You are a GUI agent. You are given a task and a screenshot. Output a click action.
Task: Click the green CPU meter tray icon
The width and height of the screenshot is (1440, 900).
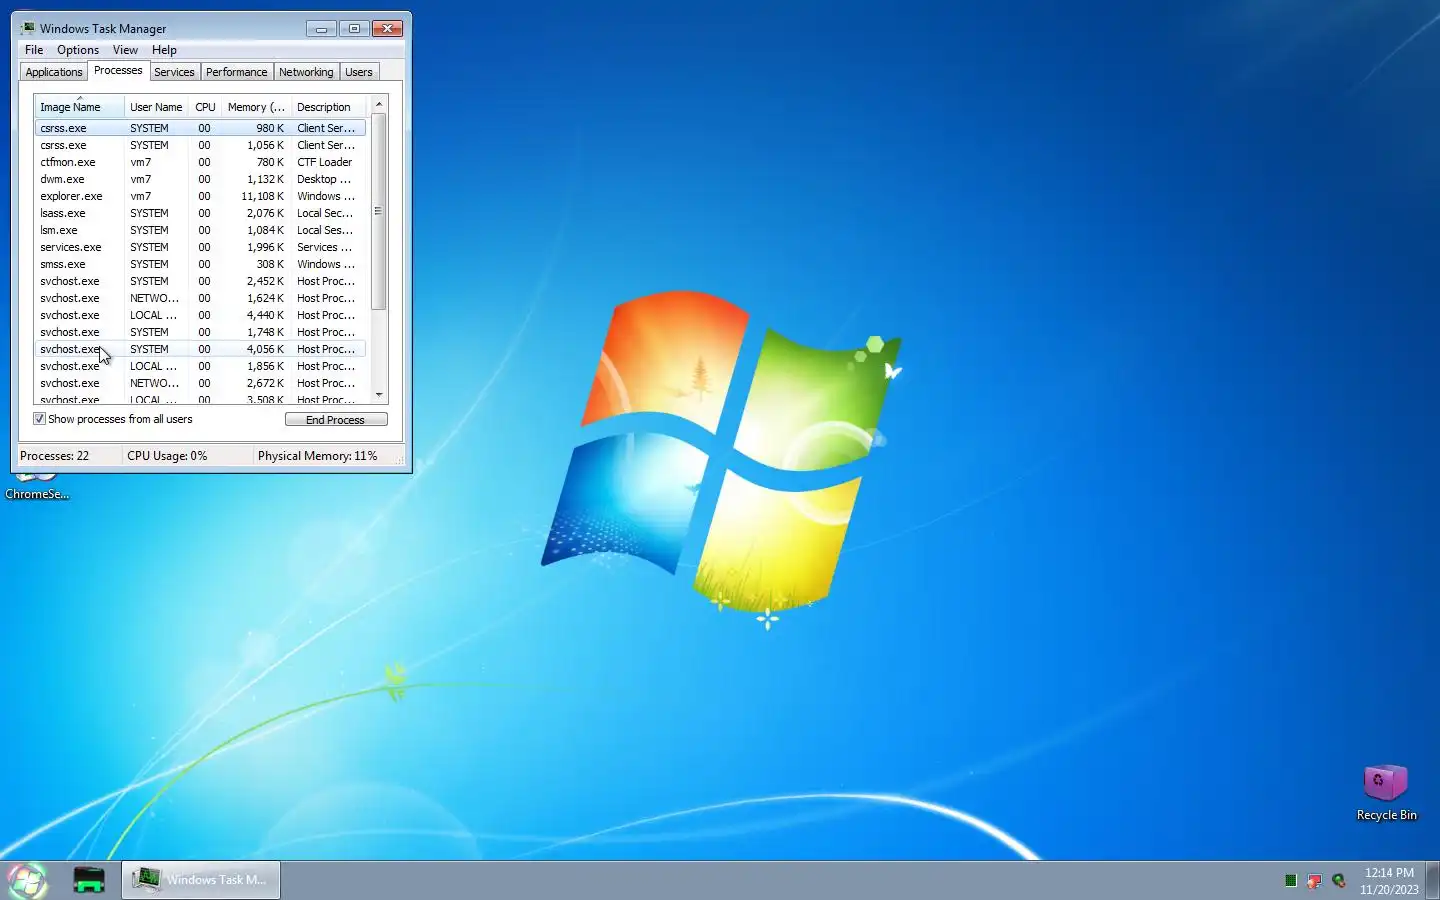click(1290, 881)
